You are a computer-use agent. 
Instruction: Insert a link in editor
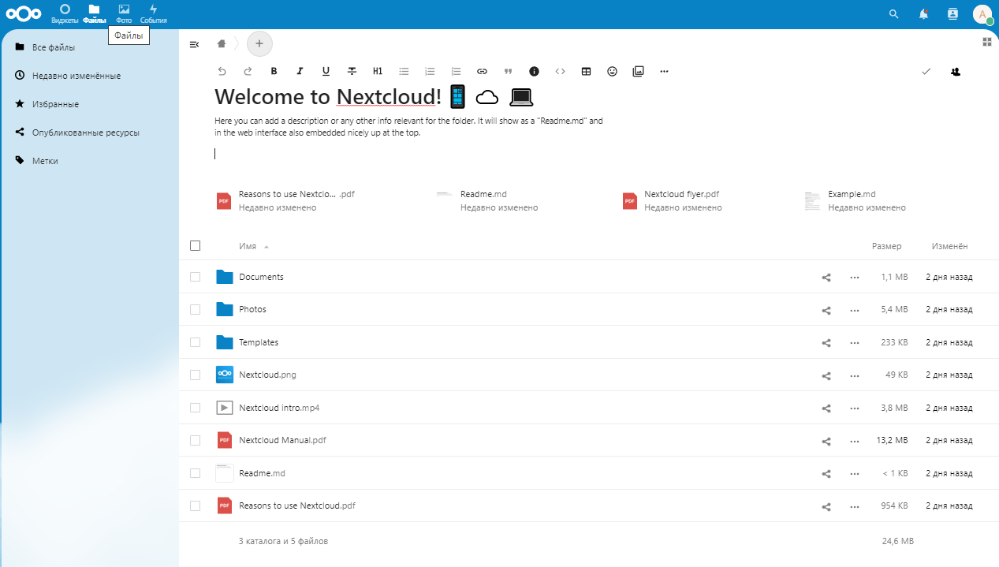pos(482,71)
